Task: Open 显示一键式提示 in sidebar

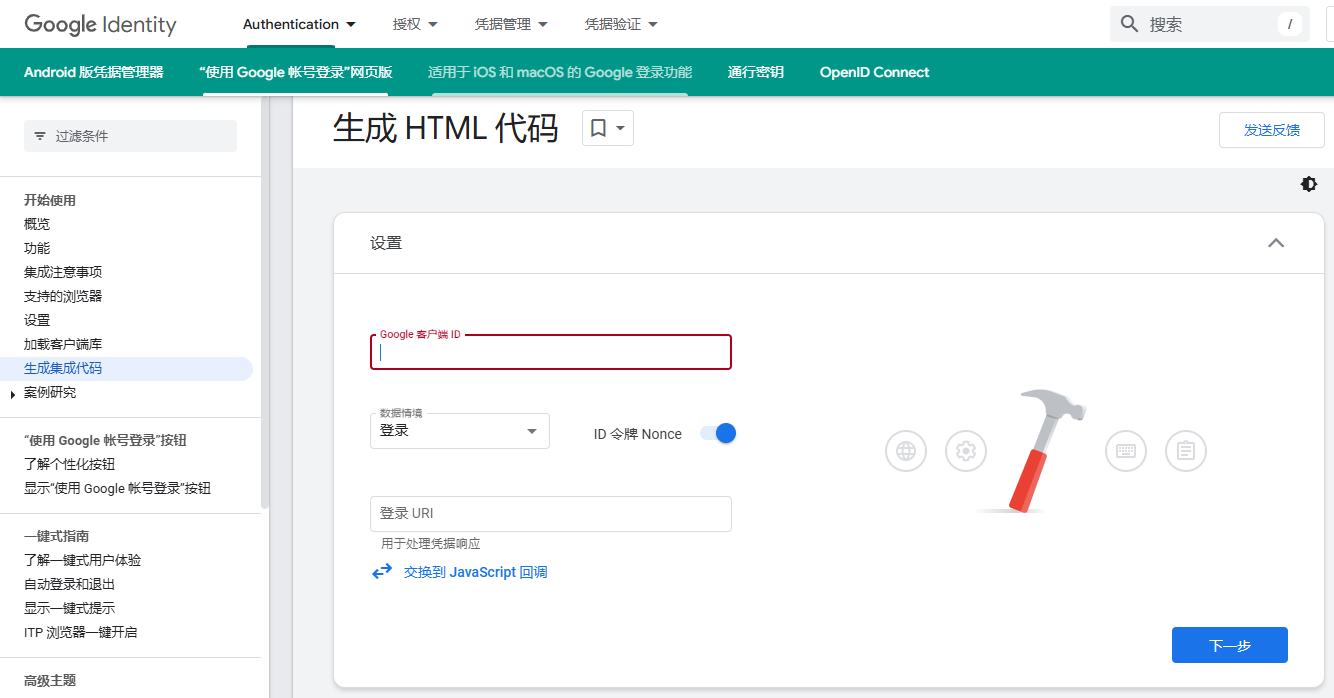Action: 69,608
